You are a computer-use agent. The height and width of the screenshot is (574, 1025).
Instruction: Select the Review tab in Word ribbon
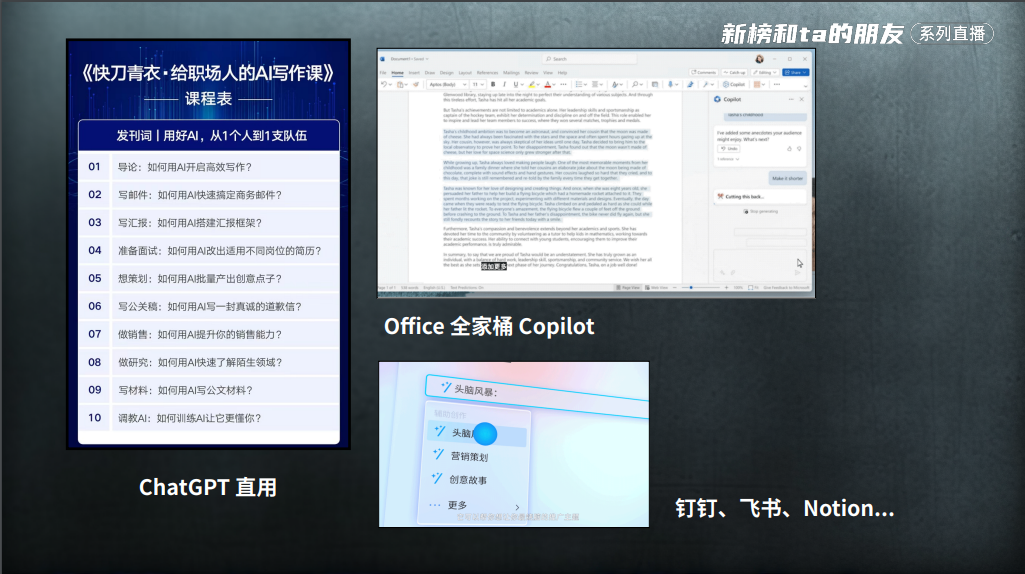(531, 73)
